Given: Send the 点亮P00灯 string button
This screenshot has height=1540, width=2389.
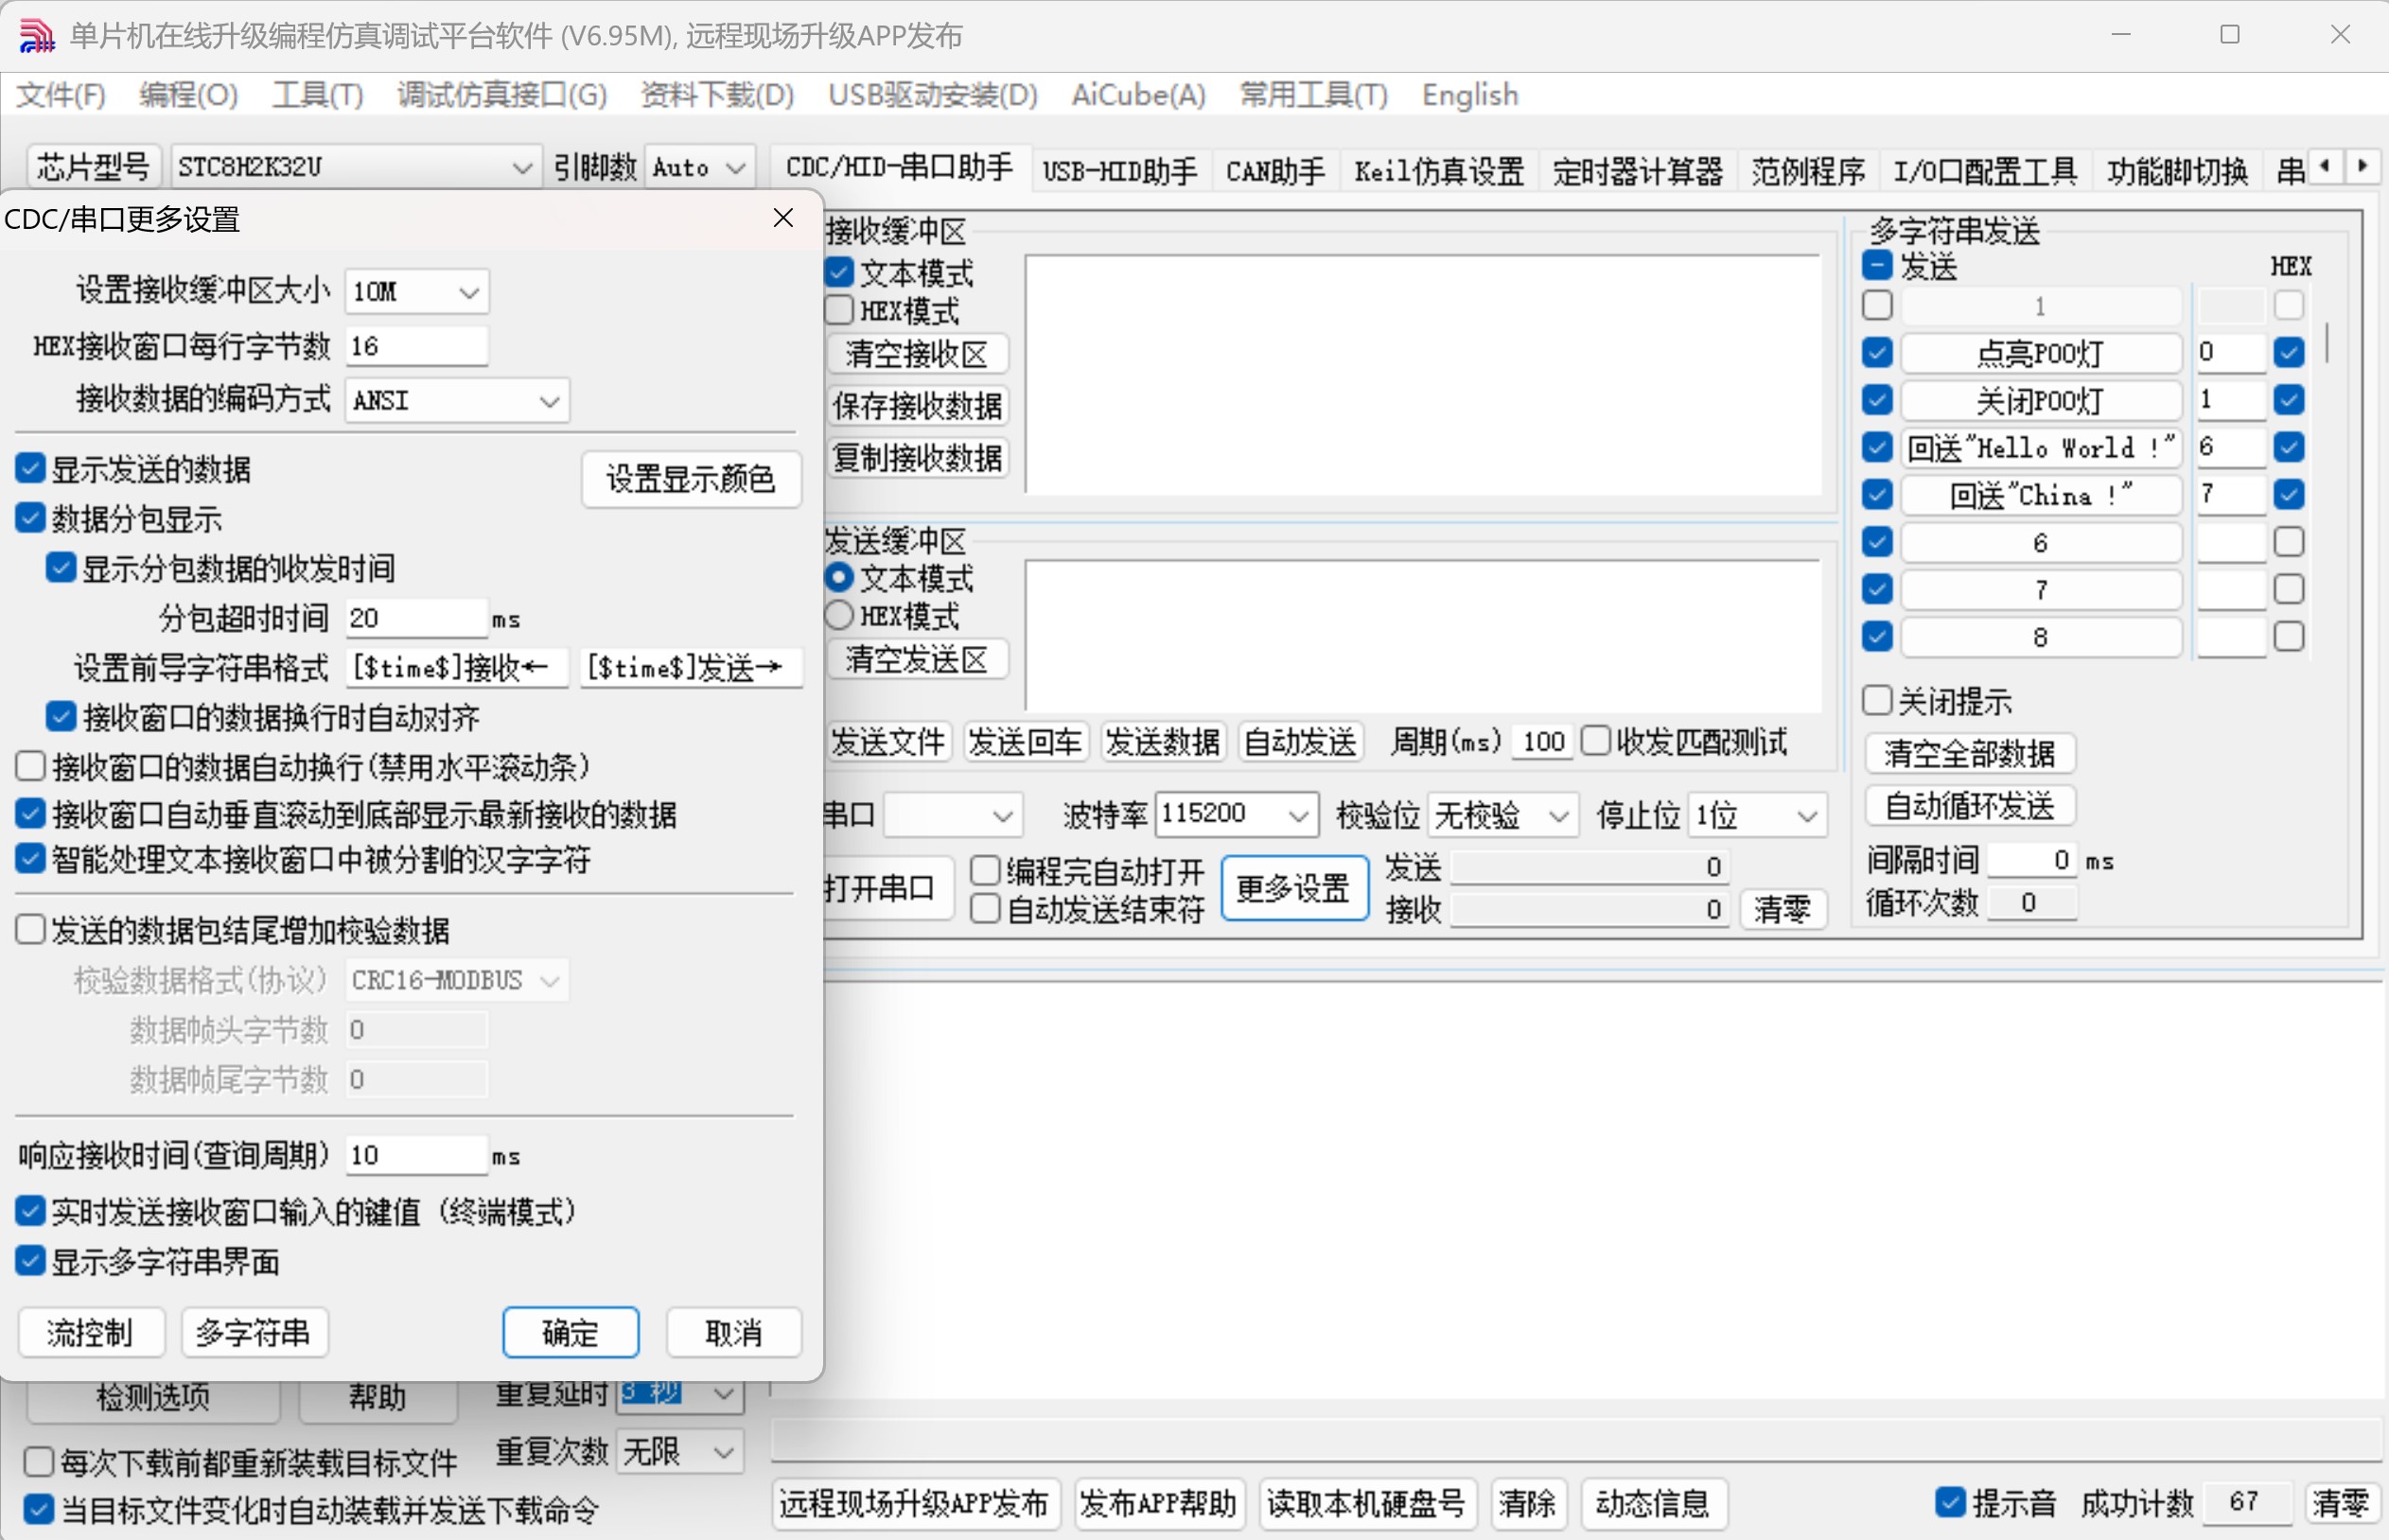Looking at the screenshot, I should tap(2040, 353).
